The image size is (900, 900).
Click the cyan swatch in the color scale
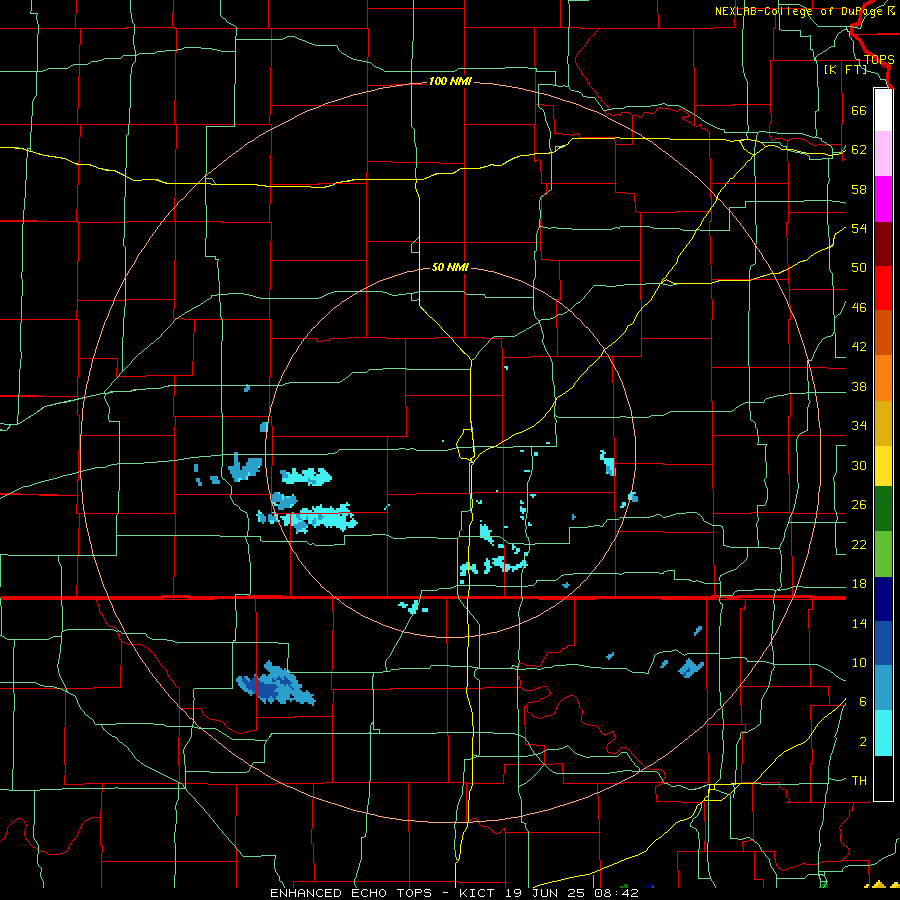[883, 733]
